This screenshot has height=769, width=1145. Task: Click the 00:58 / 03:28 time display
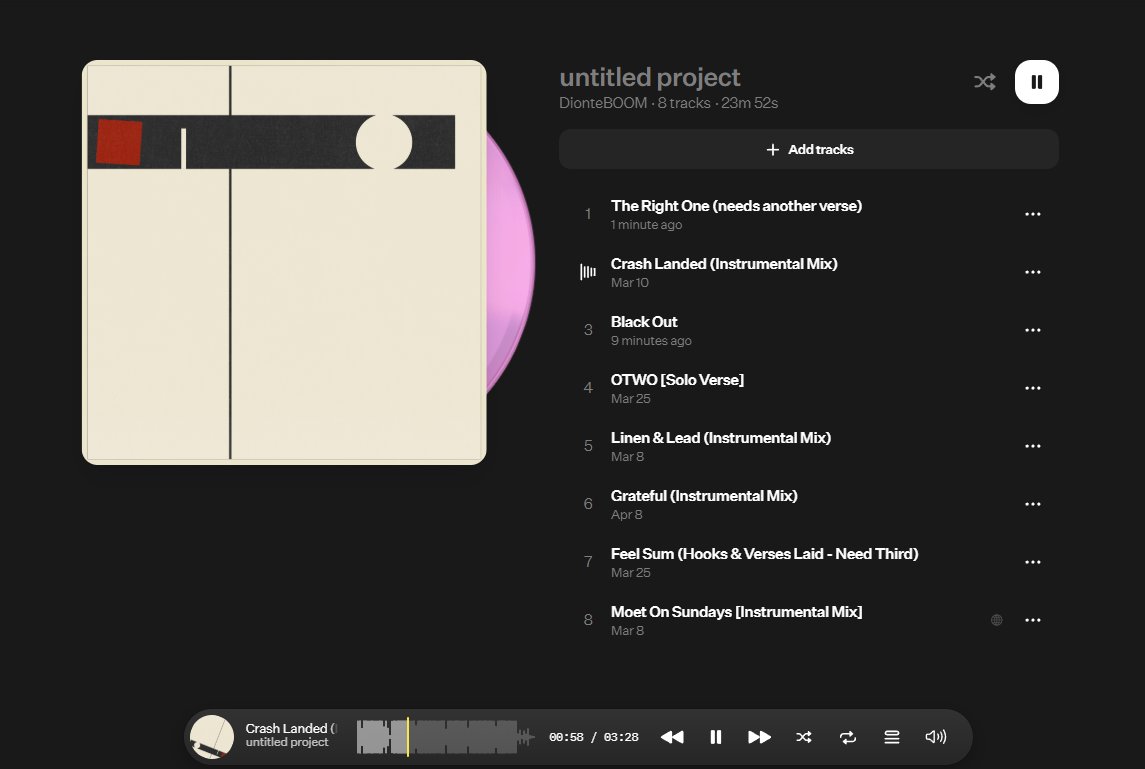pyautogui.click(x=594, y=738)
